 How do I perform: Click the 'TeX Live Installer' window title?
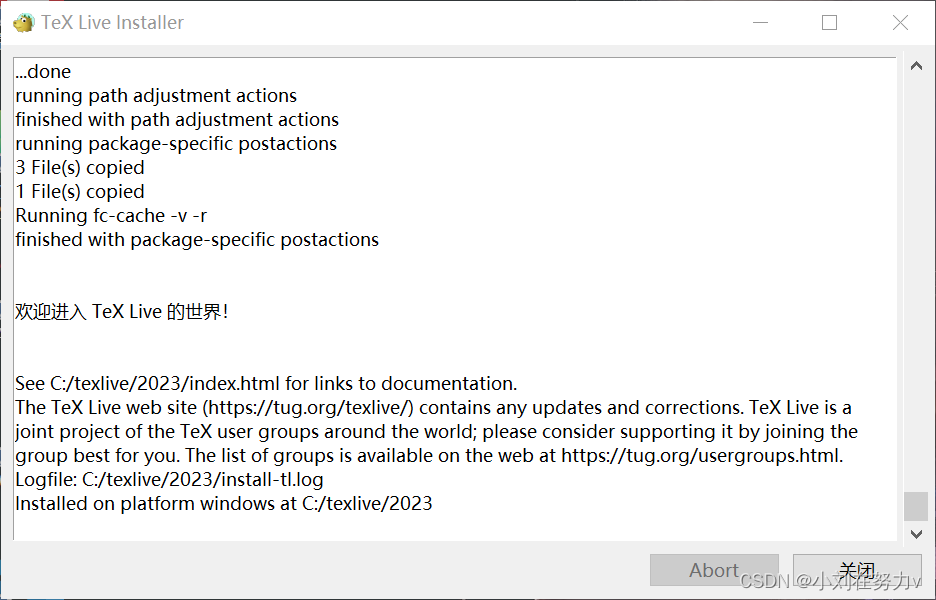coord(112,23)
